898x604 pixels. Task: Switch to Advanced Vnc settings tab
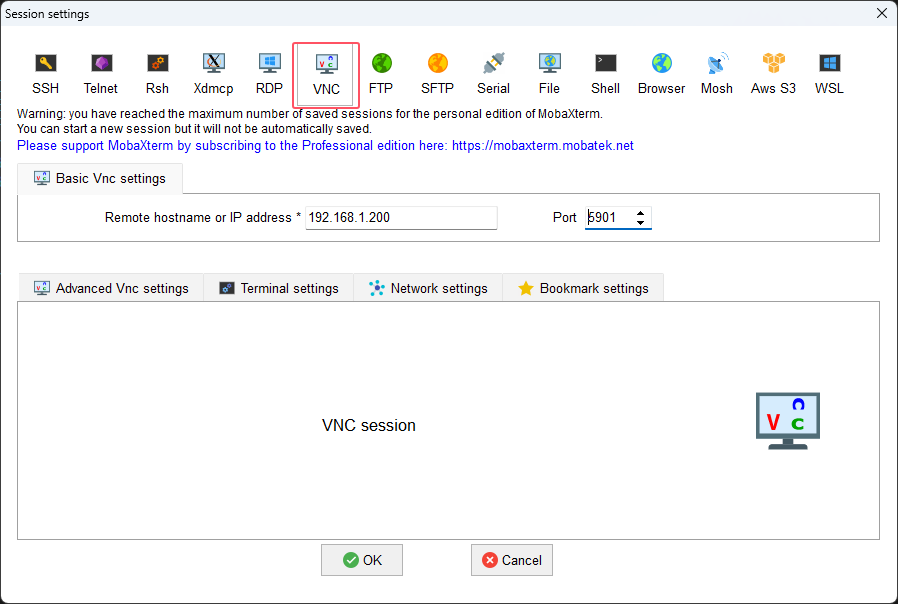(x=111, y=288)
